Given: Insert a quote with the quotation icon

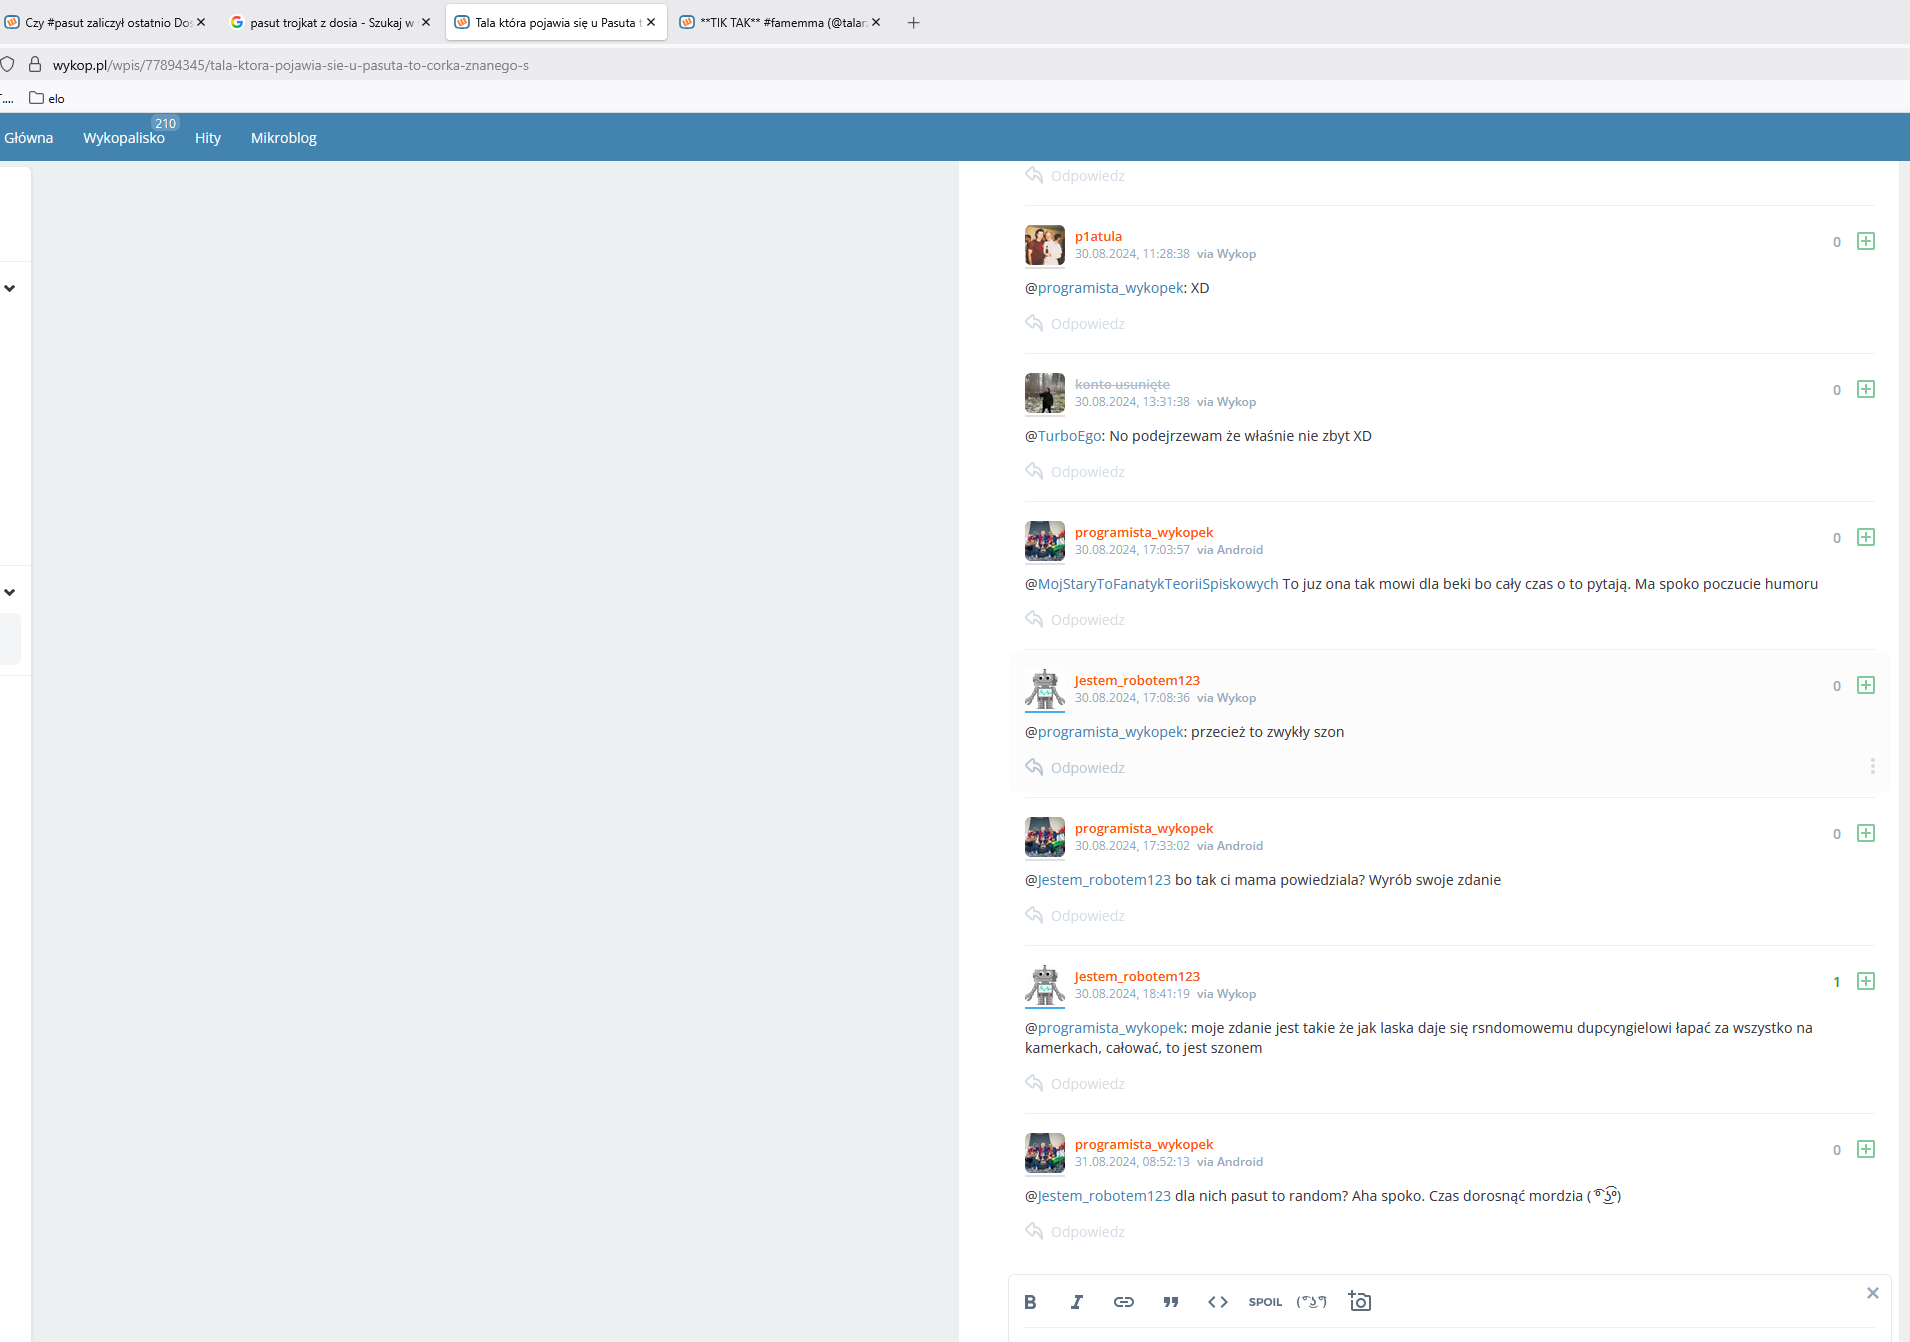Looking at the screenshot, I should pyautogui.click(x=1171, y=1302).
